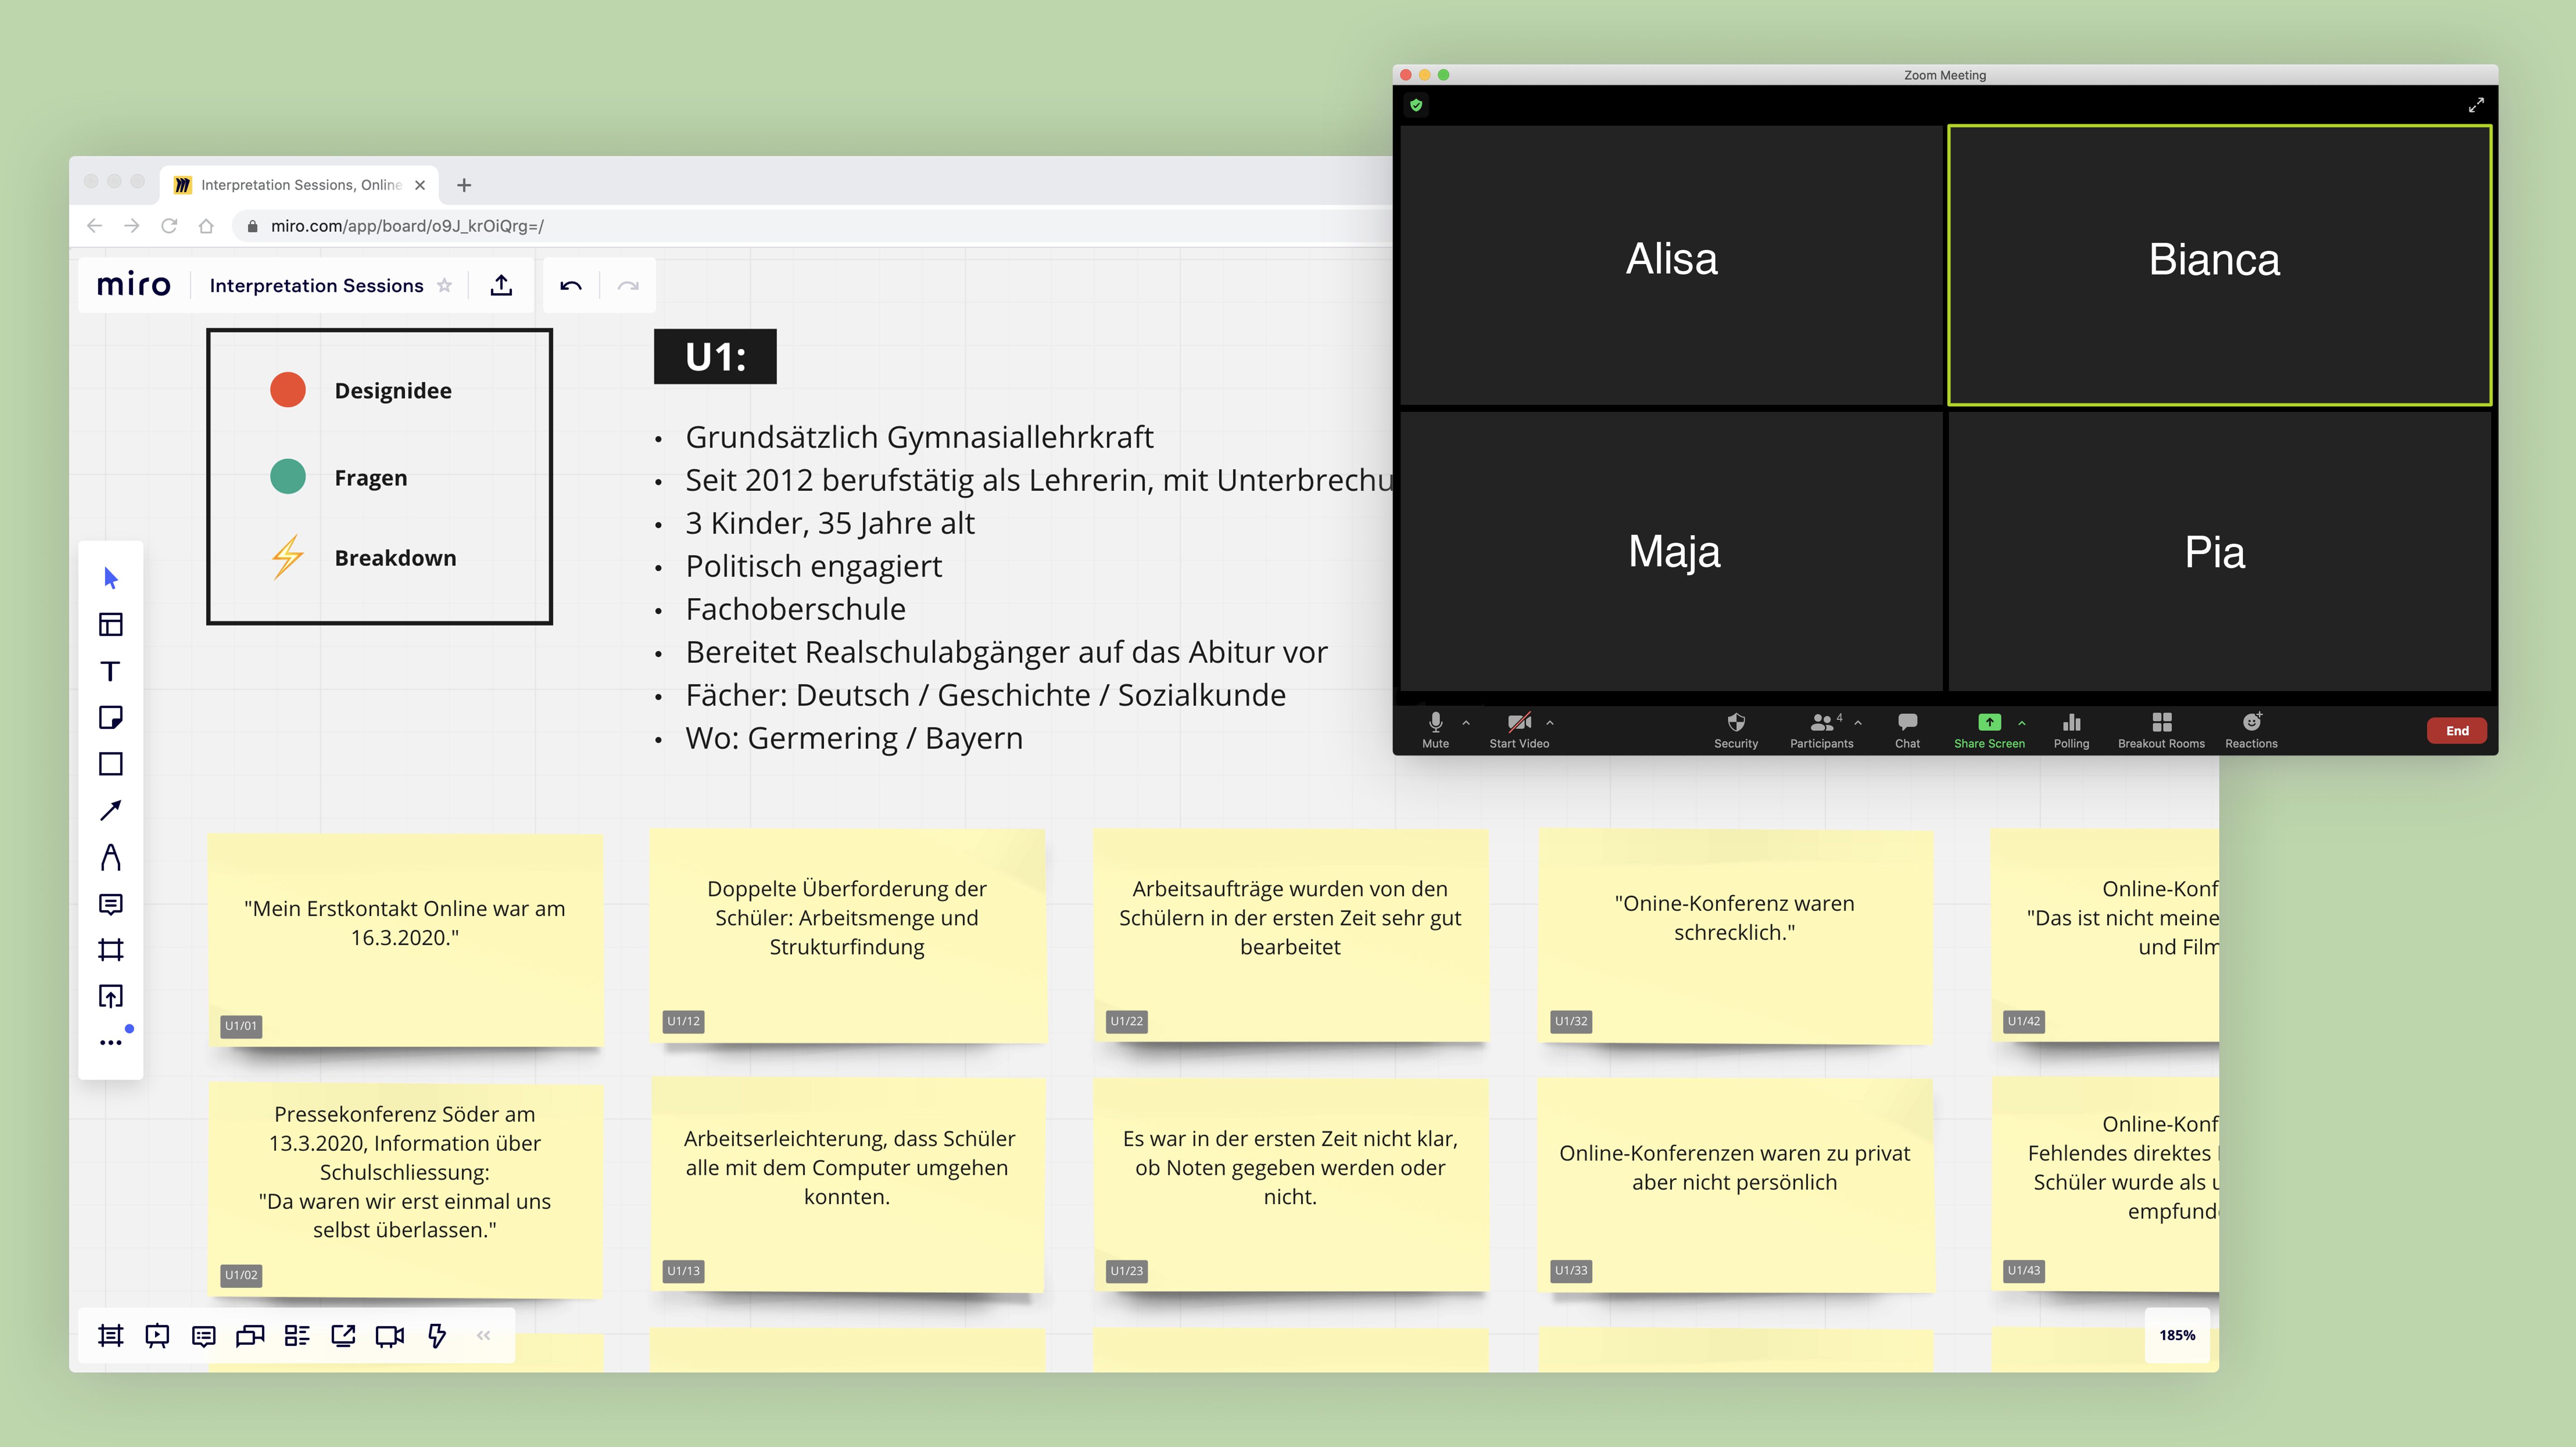This screenshot has height=1447, width=2576.
Task: Open the 185% zoom level control
Action: [2177, 1335]
